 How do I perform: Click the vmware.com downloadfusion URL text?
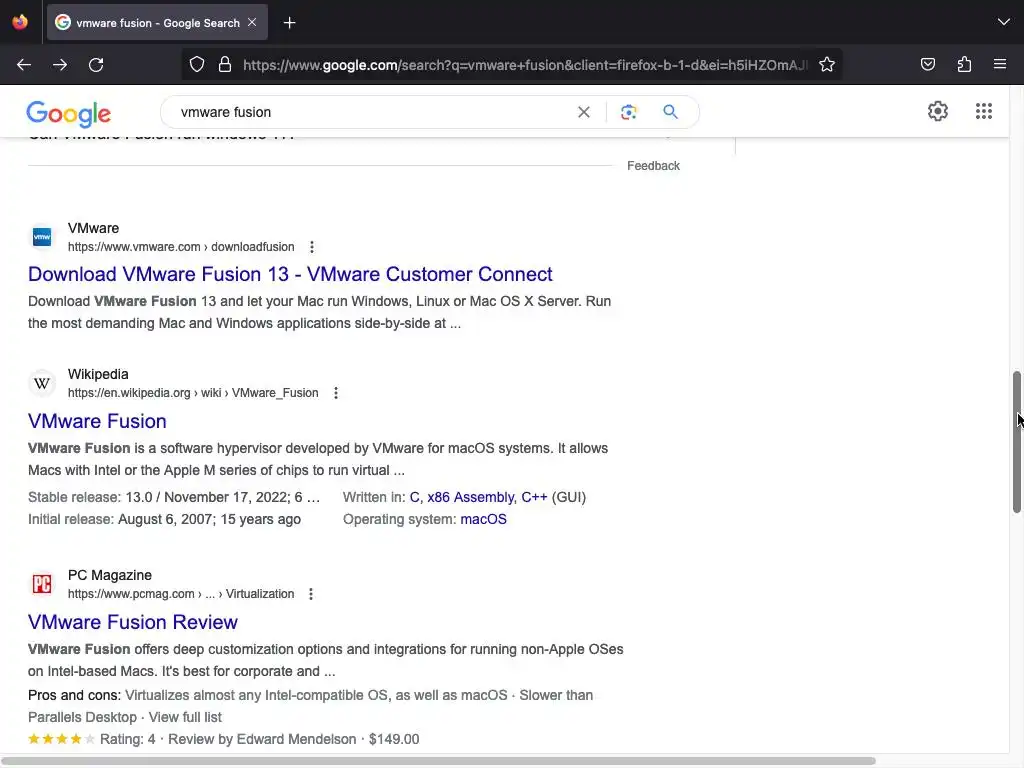181,248
